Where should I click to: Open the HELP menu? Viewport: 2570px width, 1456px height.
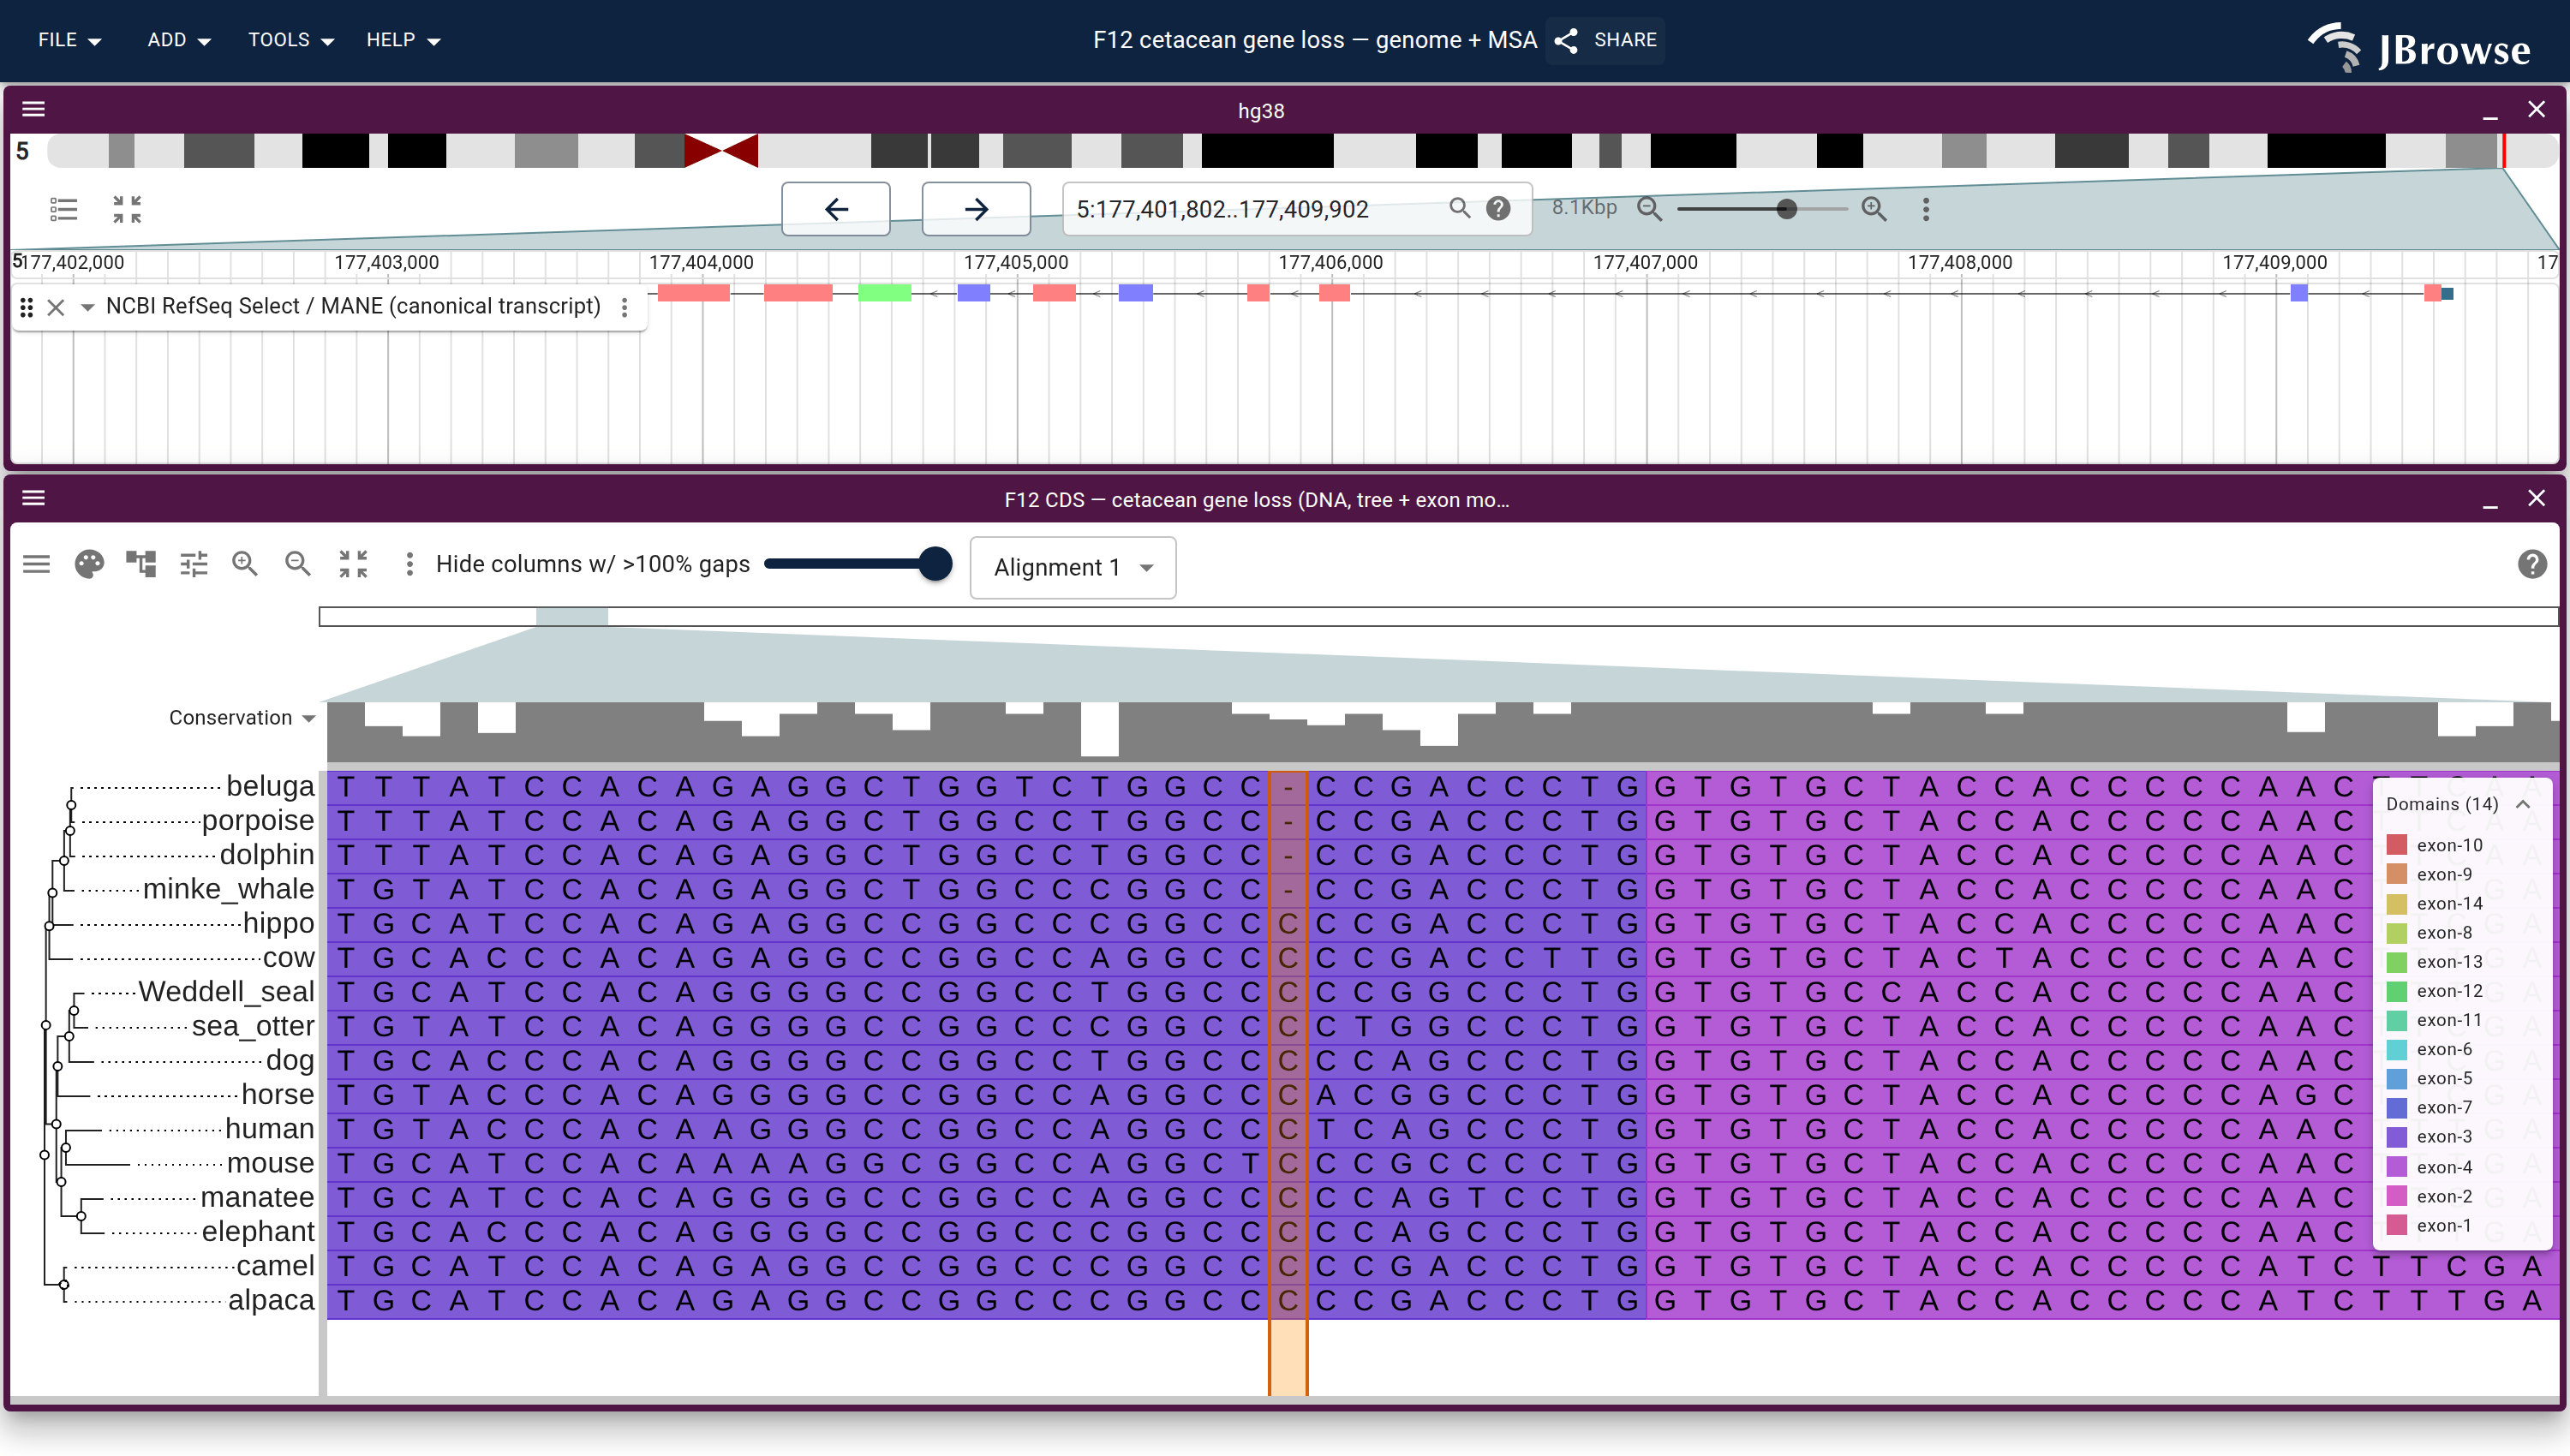click(x=403, y=40)
